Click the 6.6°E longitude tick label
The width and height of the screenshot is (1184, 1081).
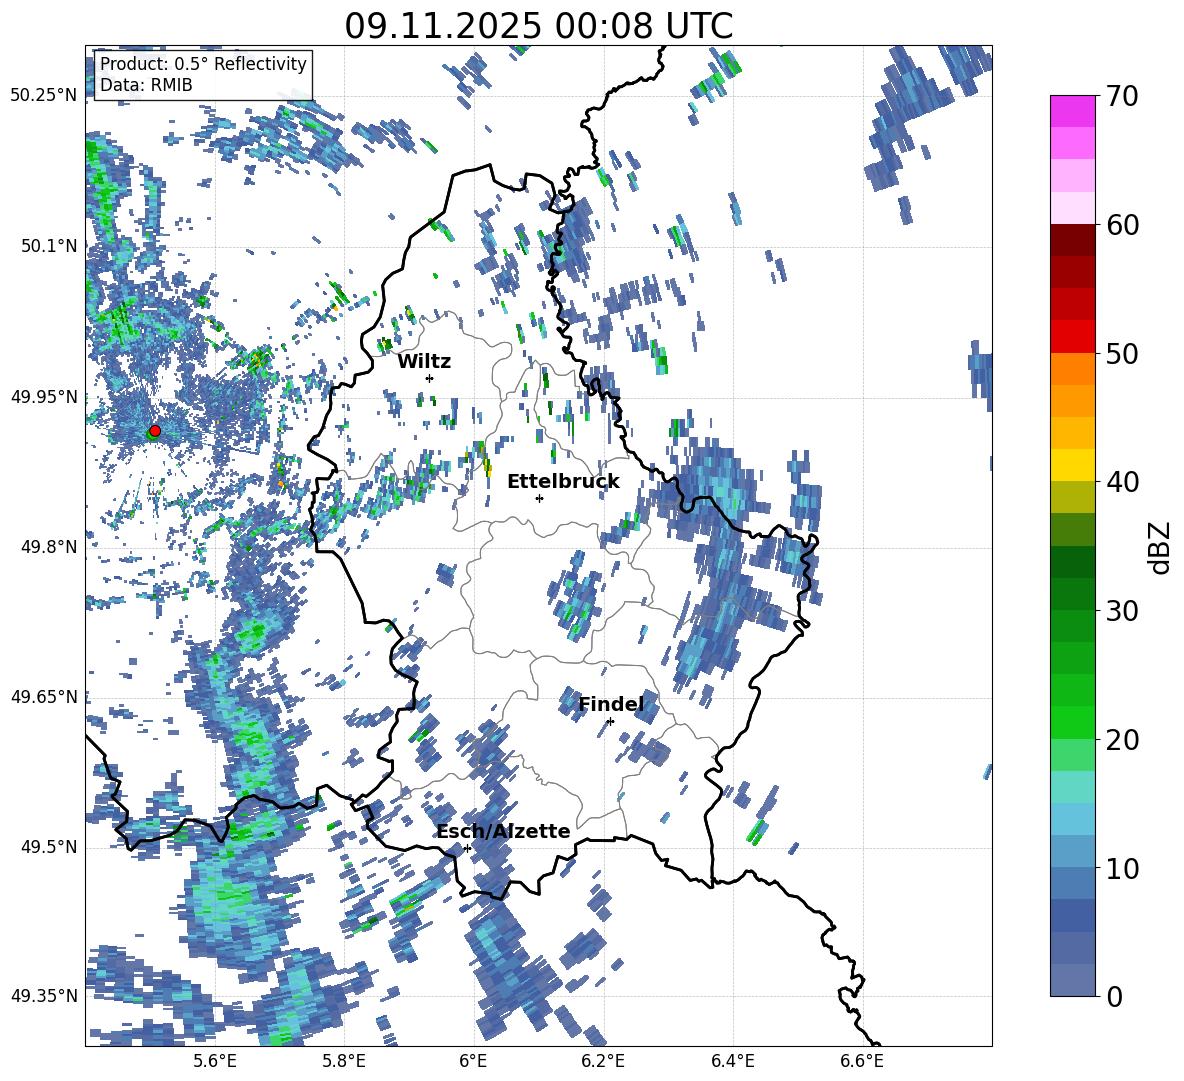coord(862,1062)
